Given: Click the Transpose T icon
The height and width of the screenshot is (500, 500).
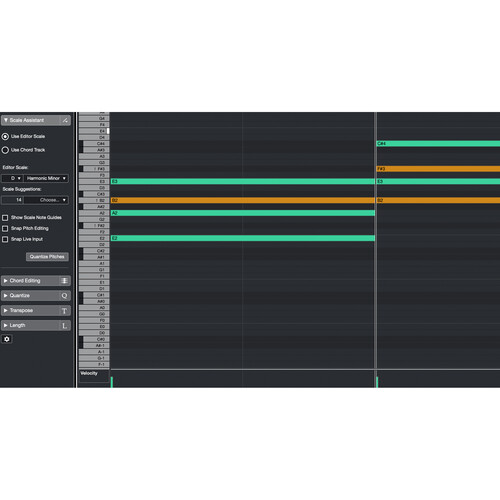Looking at the screenshot, I should tap(64, 311).
